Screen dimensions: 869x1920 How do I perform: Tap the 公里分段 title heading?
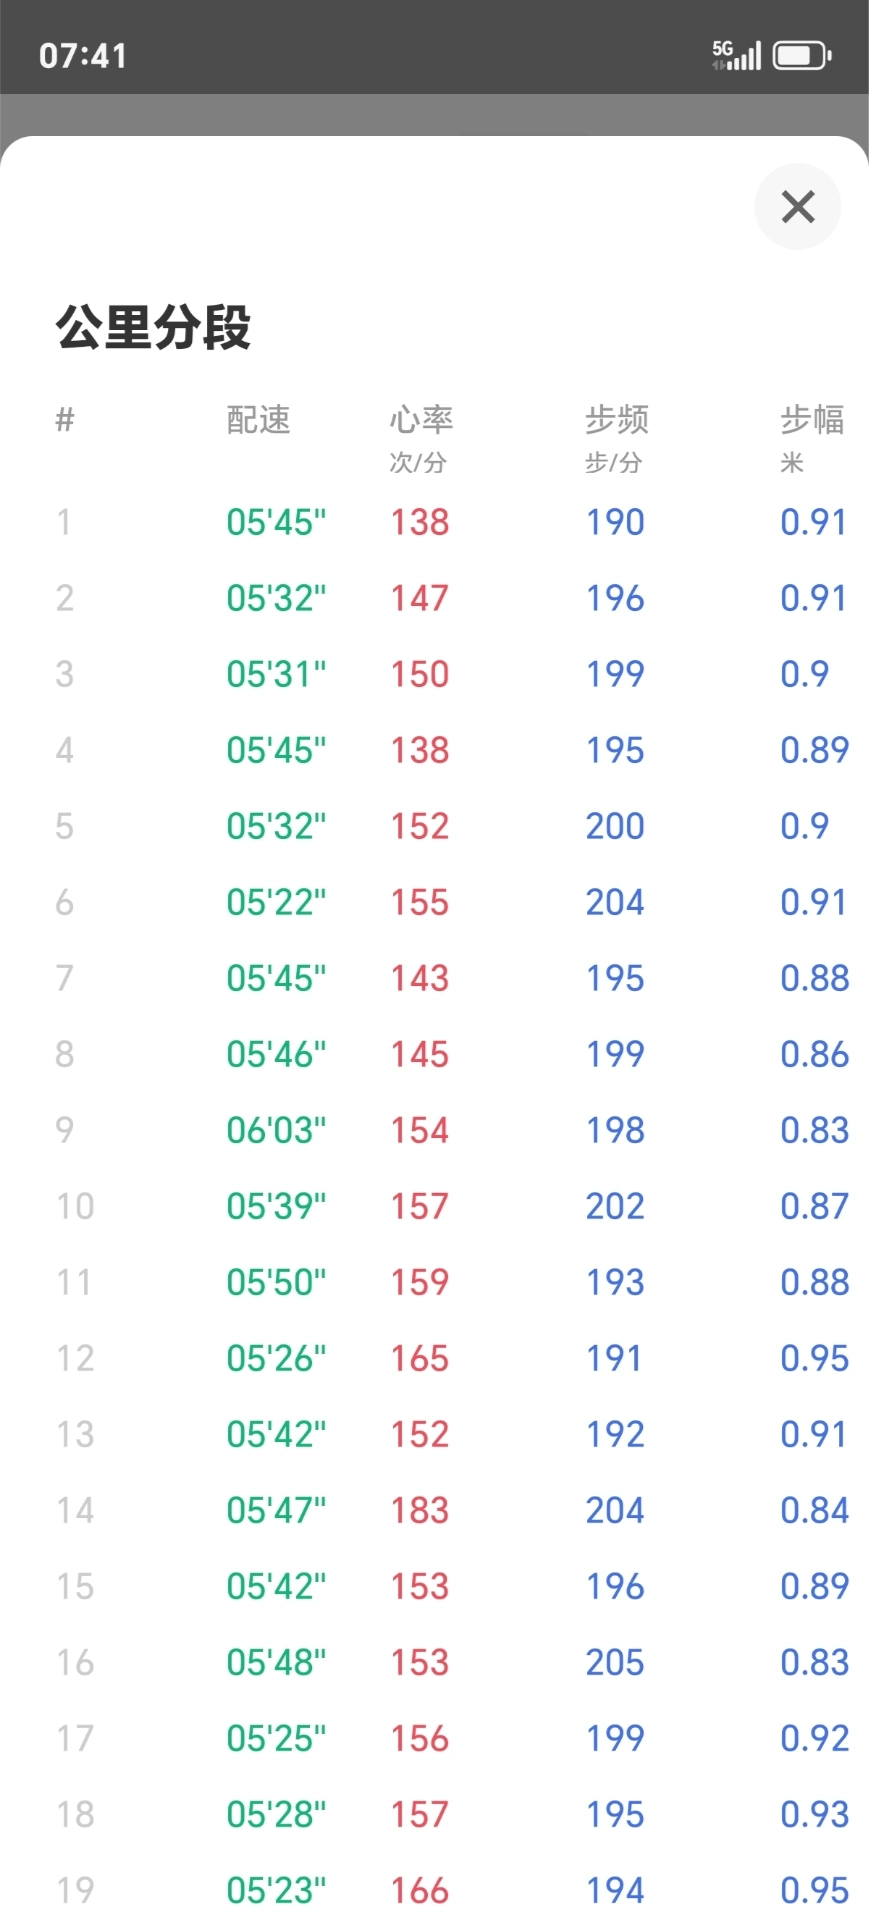tap(153, 327)
